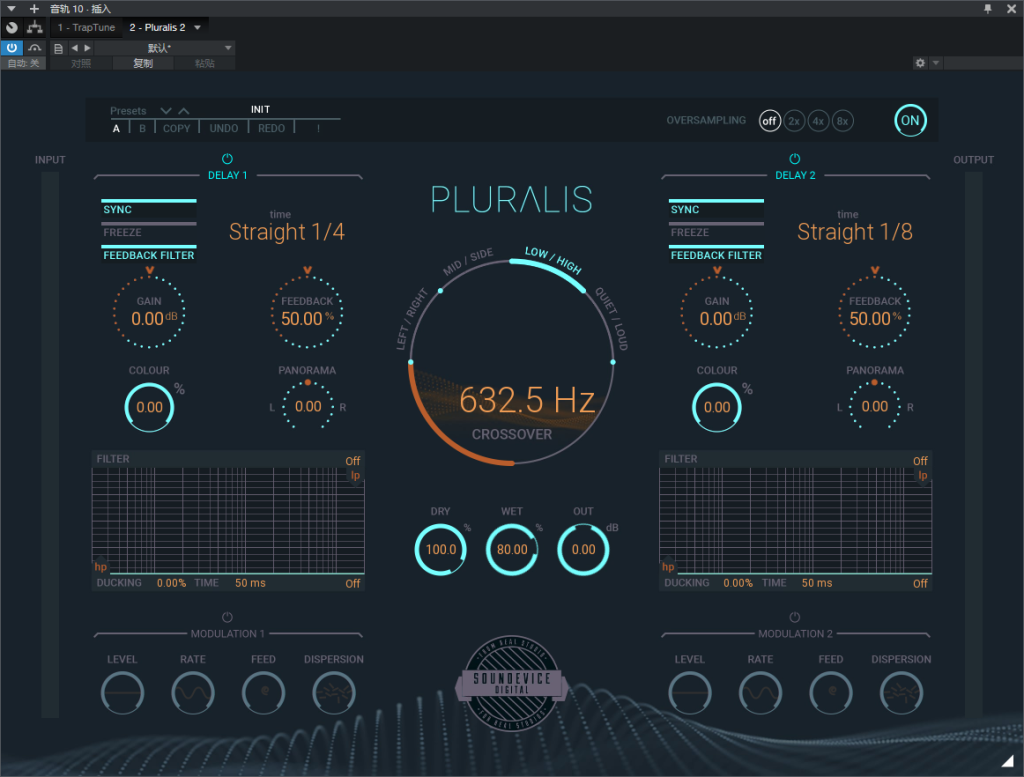Click the UNDO button

pyautogui.click(x=223, y=129)
